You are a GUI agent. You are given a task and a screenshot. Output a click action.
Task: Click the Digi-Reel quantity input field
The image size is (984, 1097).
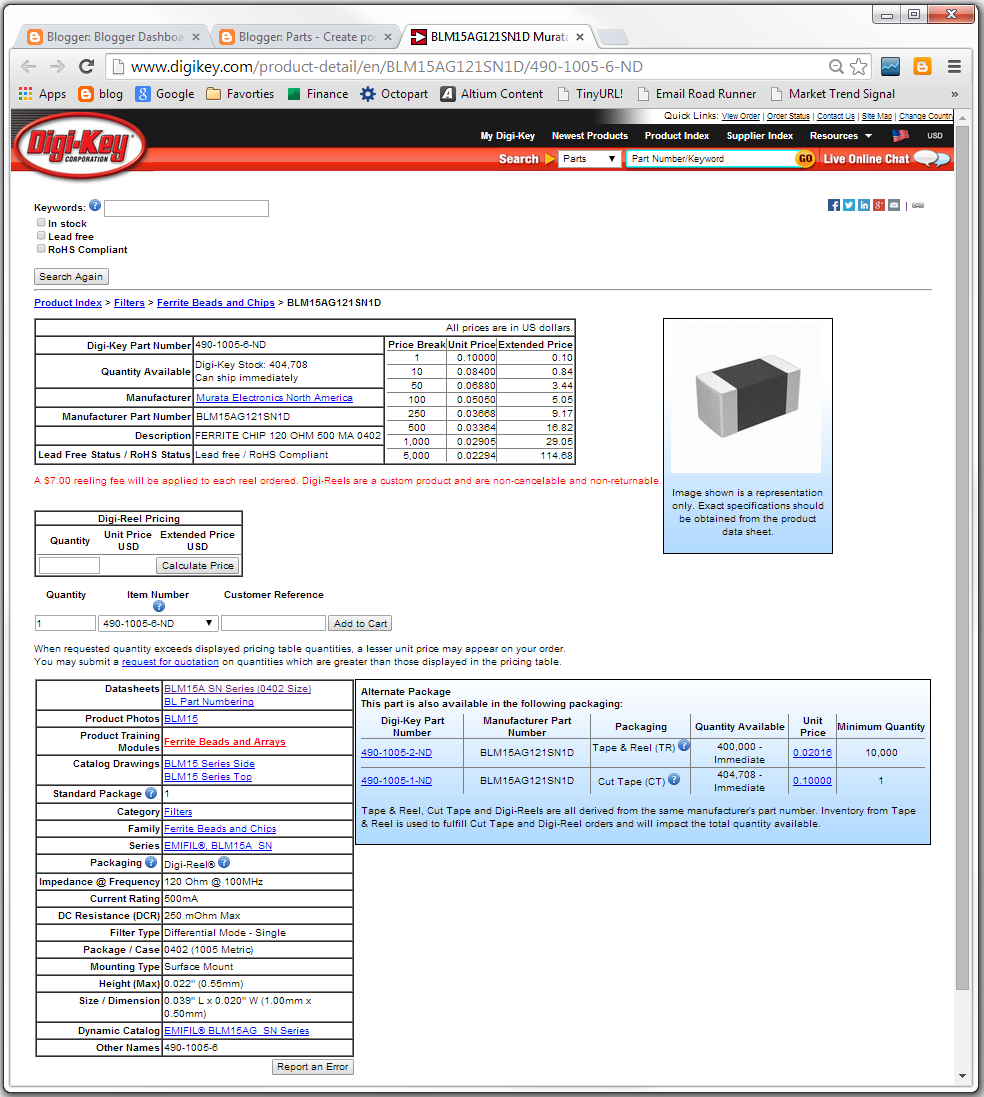tap(68, 565)
